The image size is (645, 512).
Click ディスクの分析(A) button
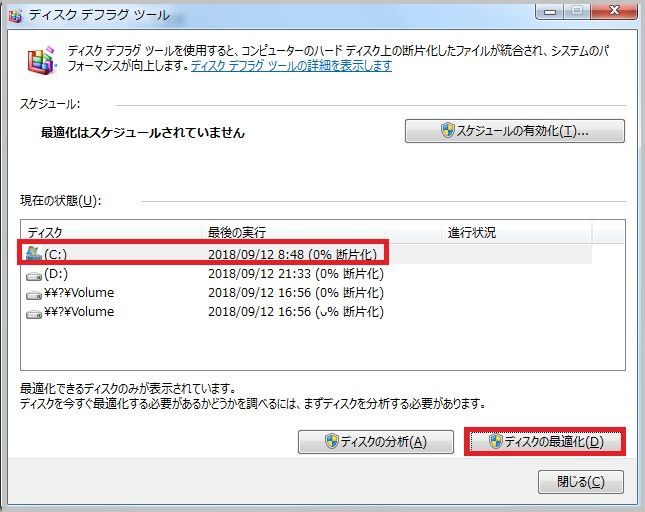point(376,442)
